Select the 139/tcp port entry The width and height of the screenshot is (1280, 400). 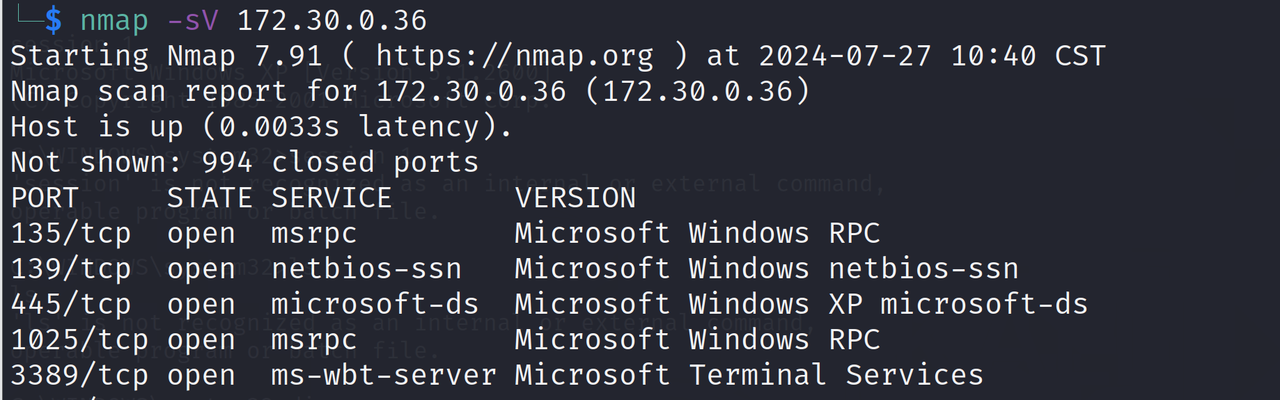[x=80, y=269]
